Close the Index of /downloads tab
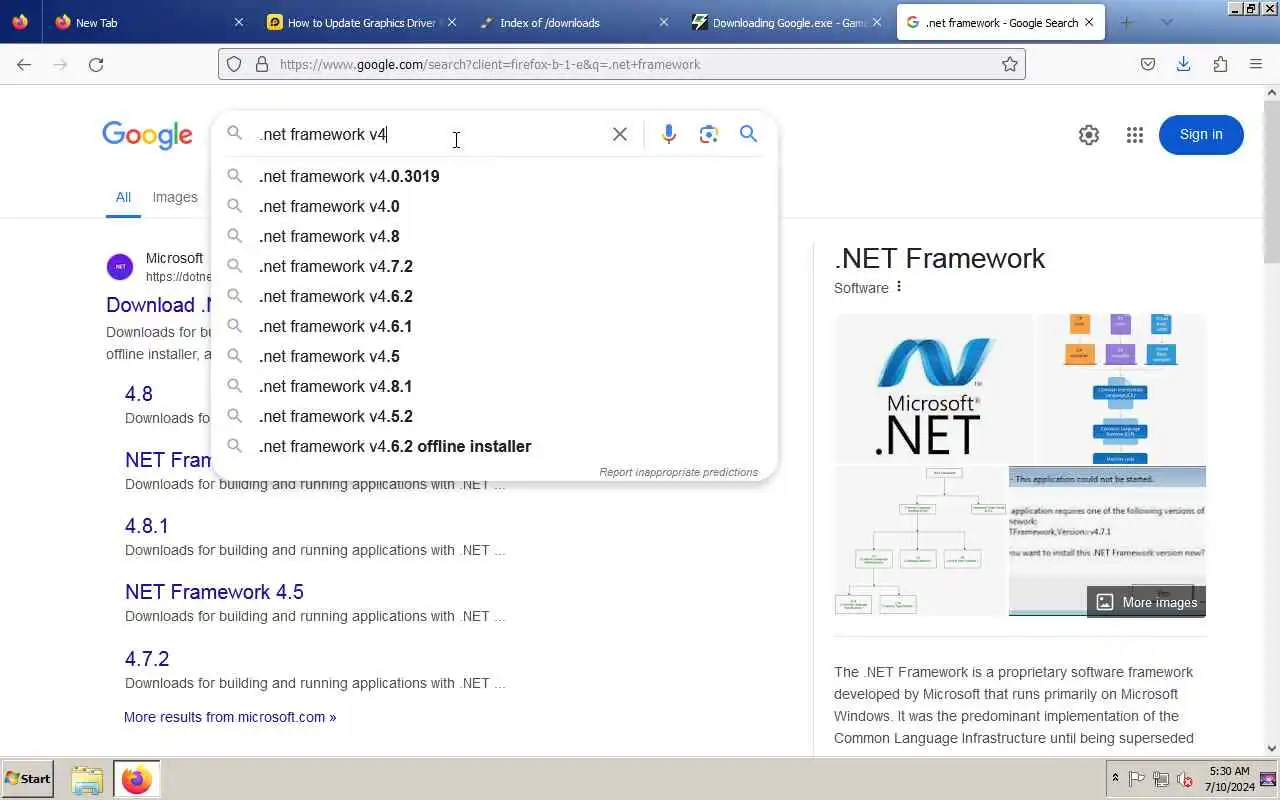The height and width of the screenshot is (800, 1280). pos(663,22)
